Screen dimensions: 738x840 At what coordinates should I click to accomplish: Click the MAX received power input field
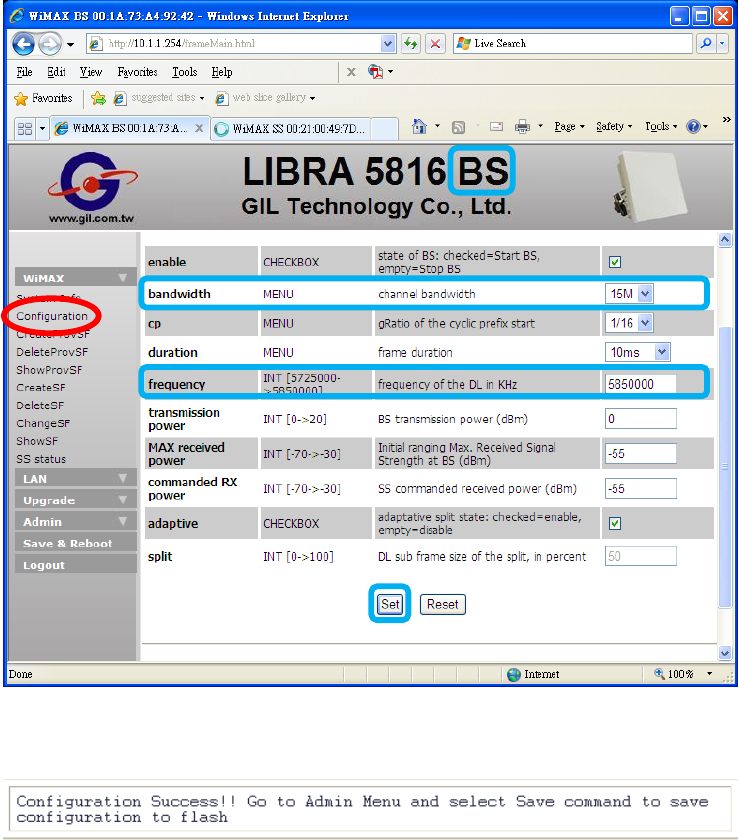[x=641, y=454]
